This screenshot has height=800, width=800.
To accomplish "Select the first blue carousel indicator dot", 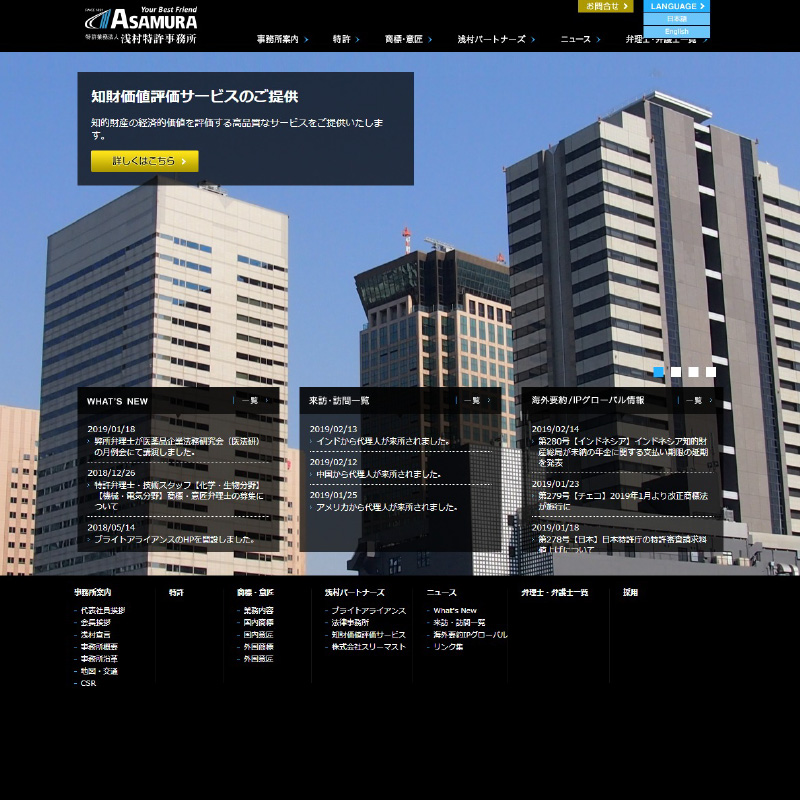I will point(658,372).
